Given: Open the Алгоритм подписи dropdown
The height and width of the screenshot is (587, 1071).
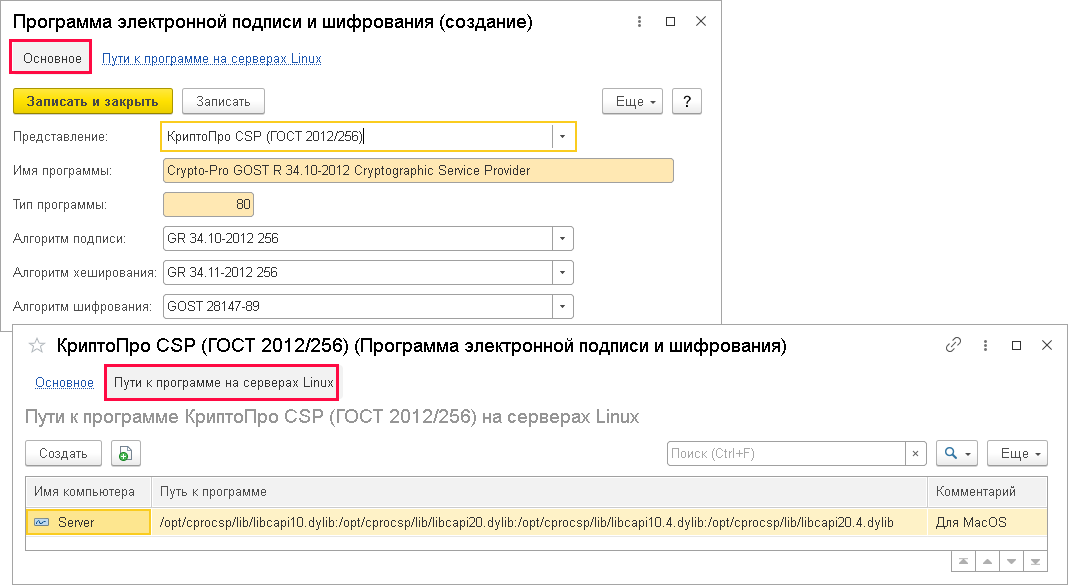Looking at the screenshot, I should tap(562, 238).
